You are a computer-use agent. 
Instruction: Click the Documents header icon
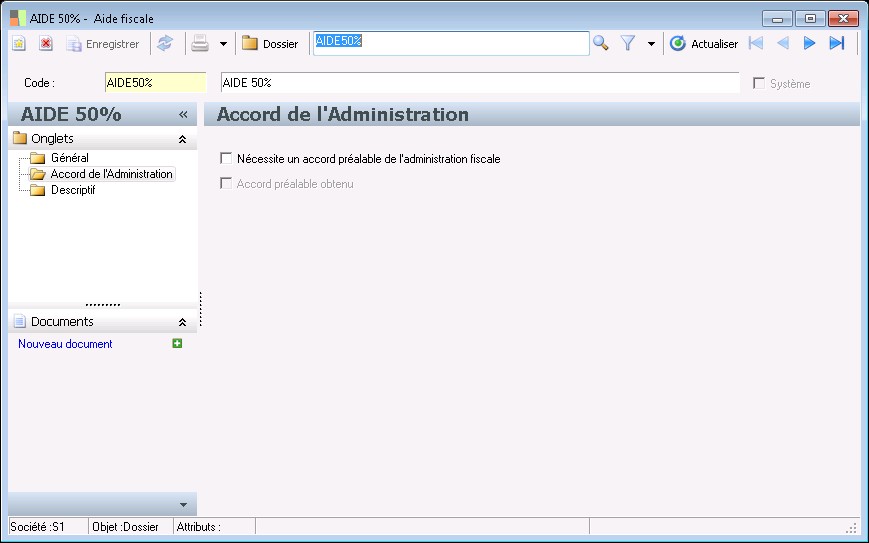pyautogui.click(x=20, y=321)
